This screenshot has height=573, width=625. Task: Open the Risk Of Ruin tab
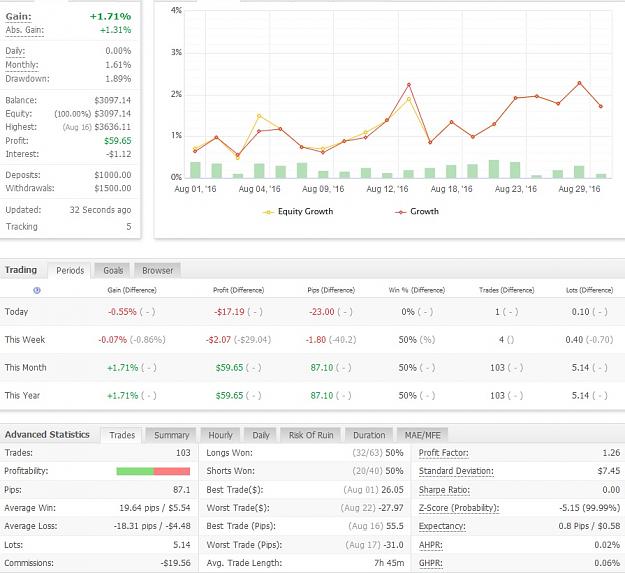(311, 435)
